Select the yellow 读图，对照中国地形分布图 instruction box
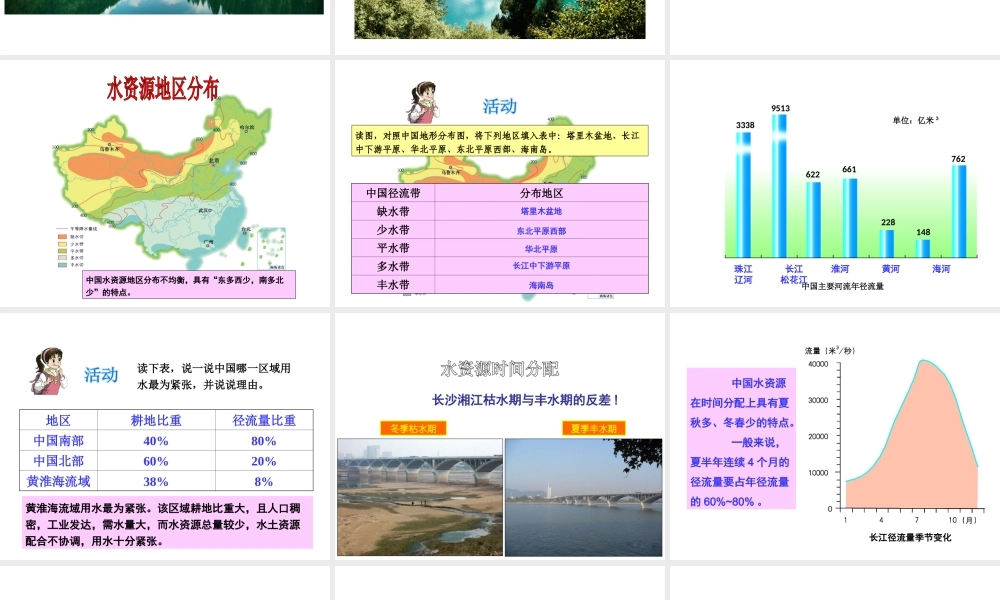 point(499,142)
